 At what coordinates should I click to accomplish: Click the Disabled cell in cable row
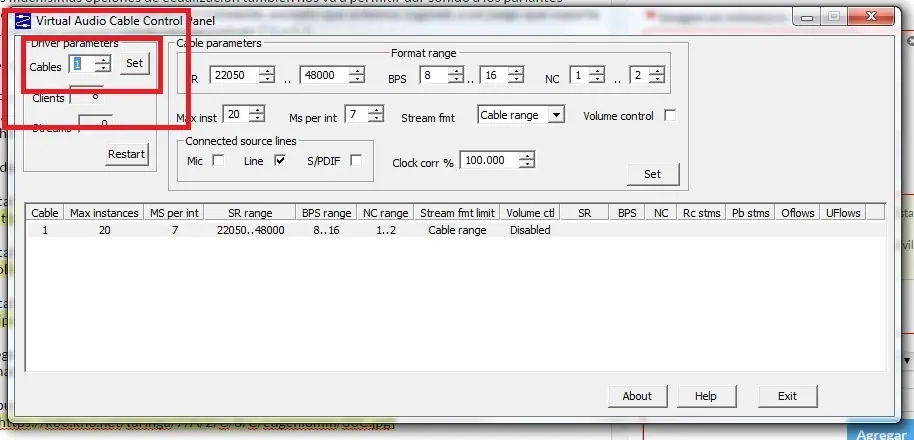530,230
